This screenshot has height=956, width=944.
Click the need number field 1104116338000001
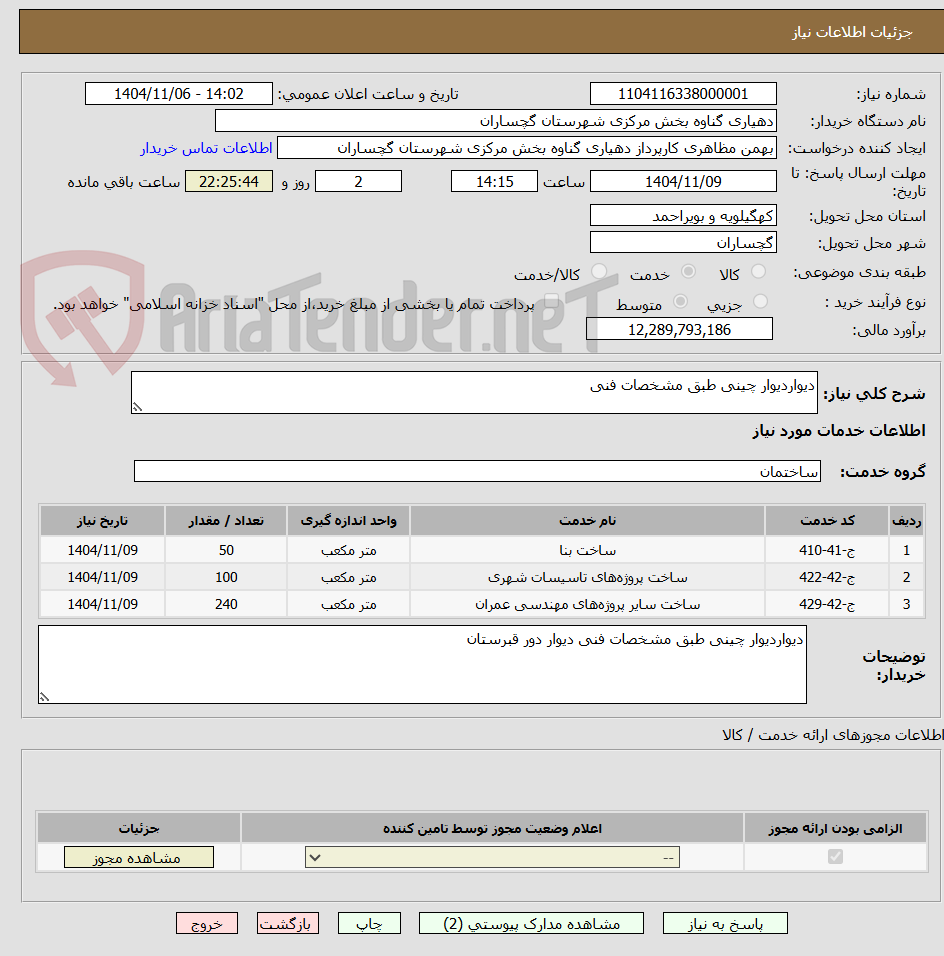pos(683,94)
